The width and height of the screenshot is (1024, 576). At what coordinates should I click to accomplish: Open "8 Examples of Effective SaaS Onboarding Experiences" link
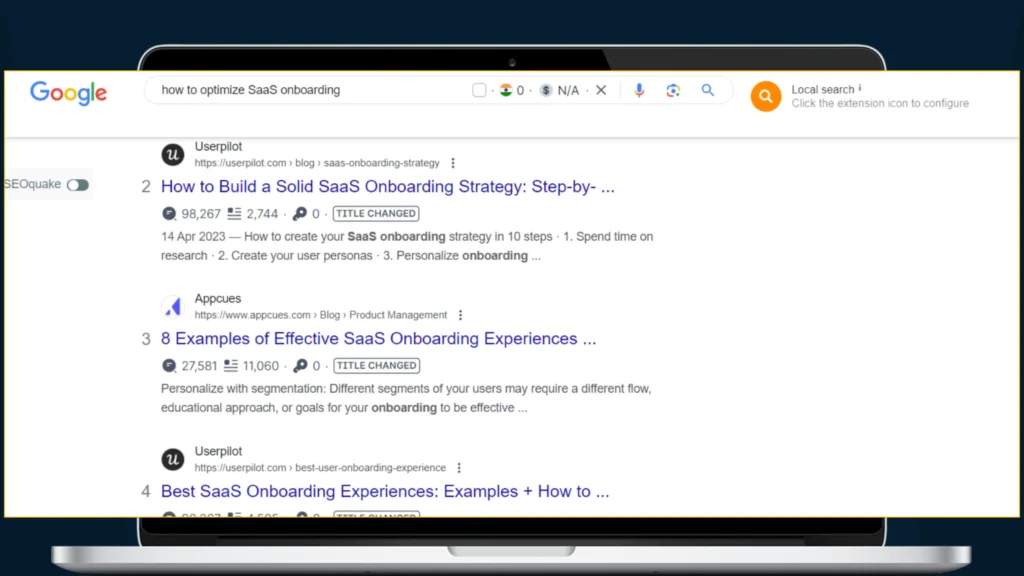coord(378,339)
